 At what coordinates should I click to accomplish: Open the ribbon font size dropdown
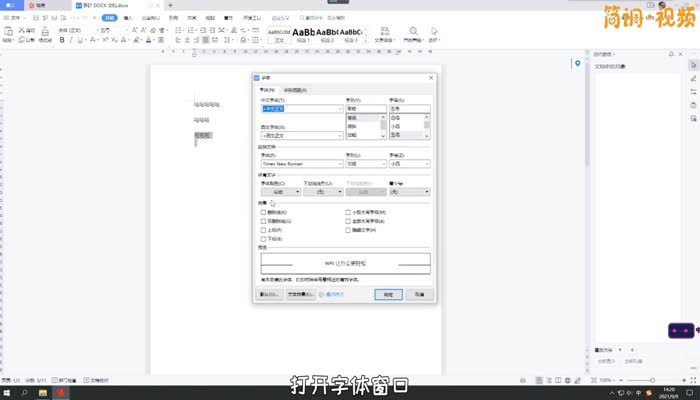pos(126,30)
